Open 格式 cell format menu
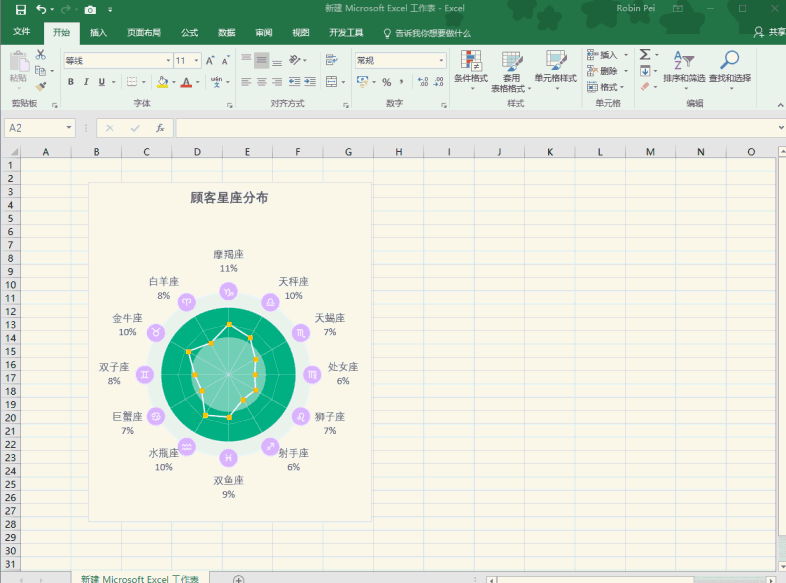The image size is (786, 583). tap(606, 87)
